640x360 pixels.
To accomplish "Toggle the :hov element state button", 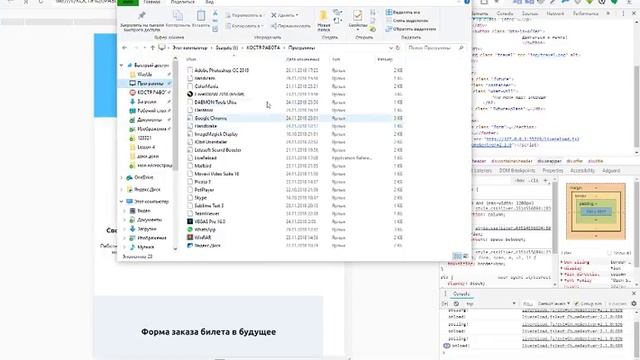I will [x=520, y=180].
